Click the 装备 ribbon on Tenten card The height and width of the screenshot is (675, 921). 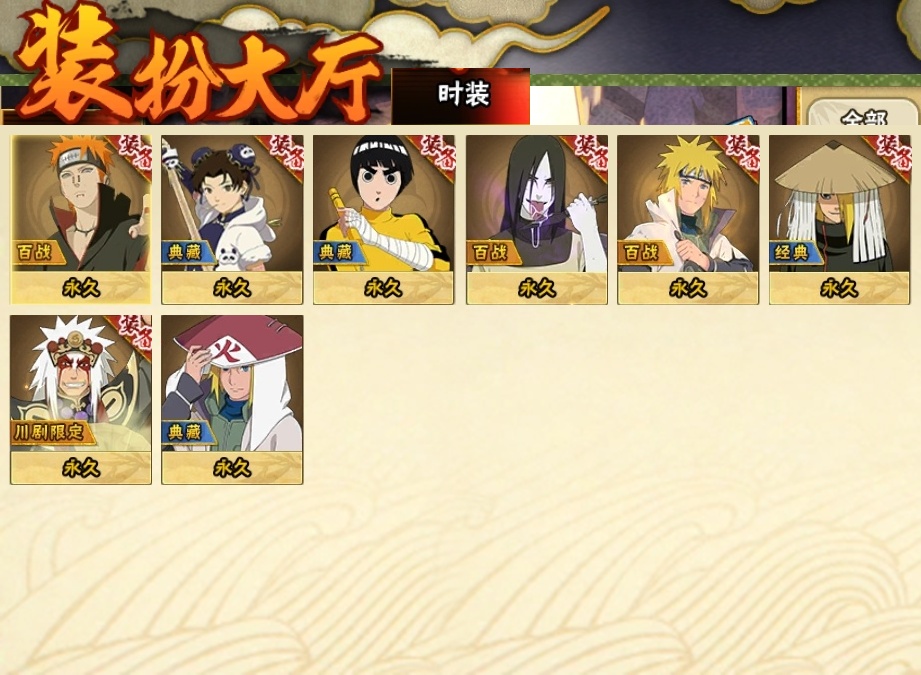pos(288,150)
